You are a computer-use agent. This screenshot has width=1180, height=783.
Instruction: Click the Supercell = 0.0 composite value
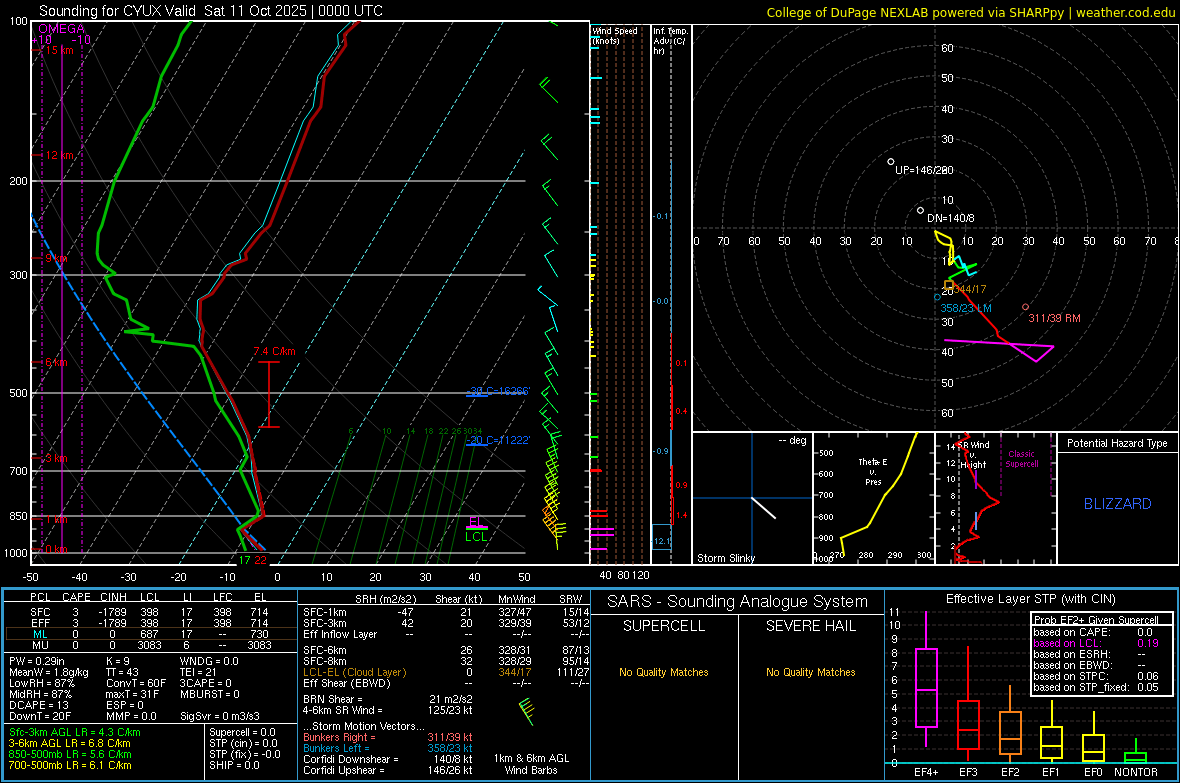point(242,732)
